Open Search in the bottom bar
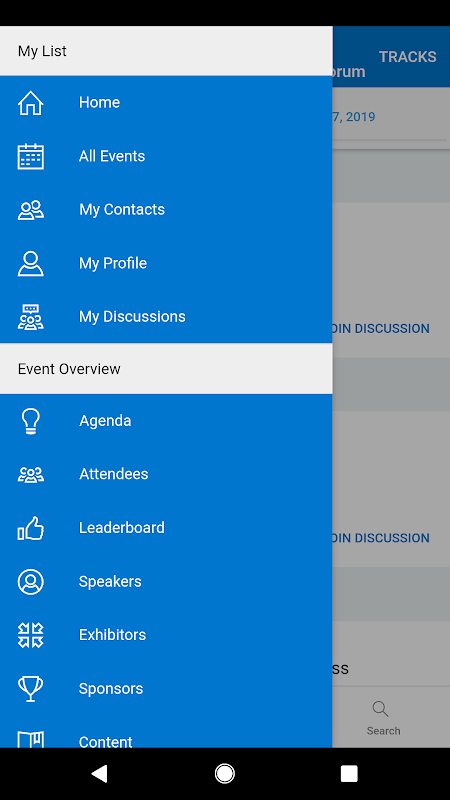This screenshot has height=800, width=450. pos(383,718)
